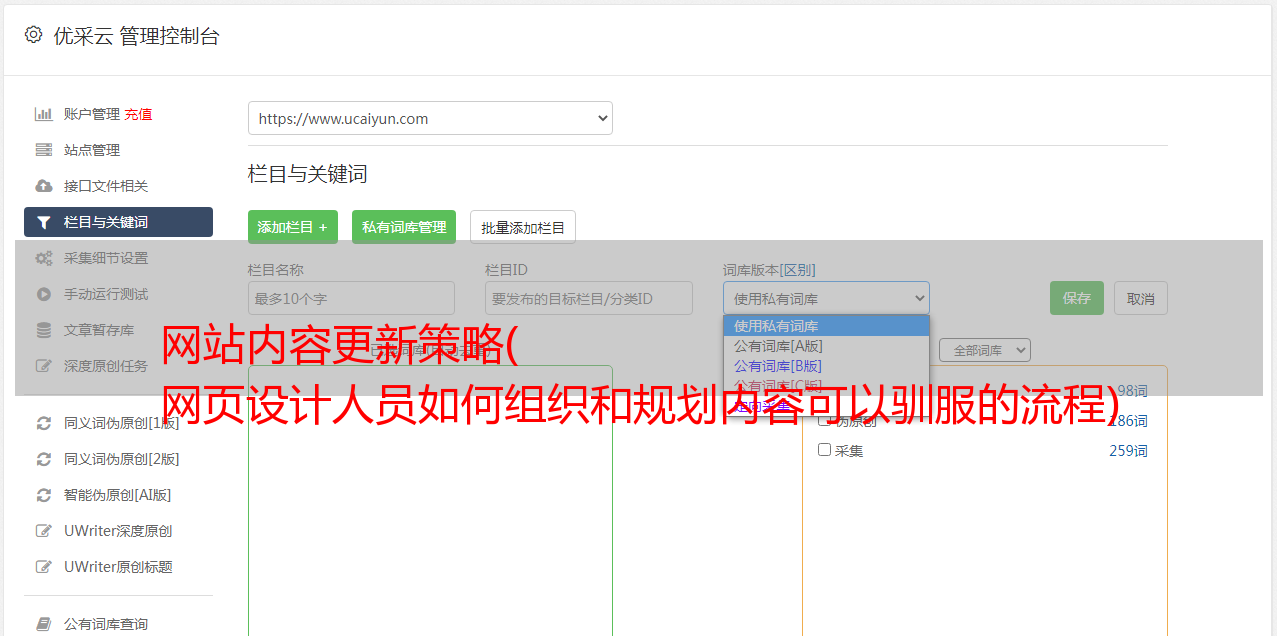1277x636 pixels.
Task: Click the edit icon for 深度原创任务
Action: point(43,366)
